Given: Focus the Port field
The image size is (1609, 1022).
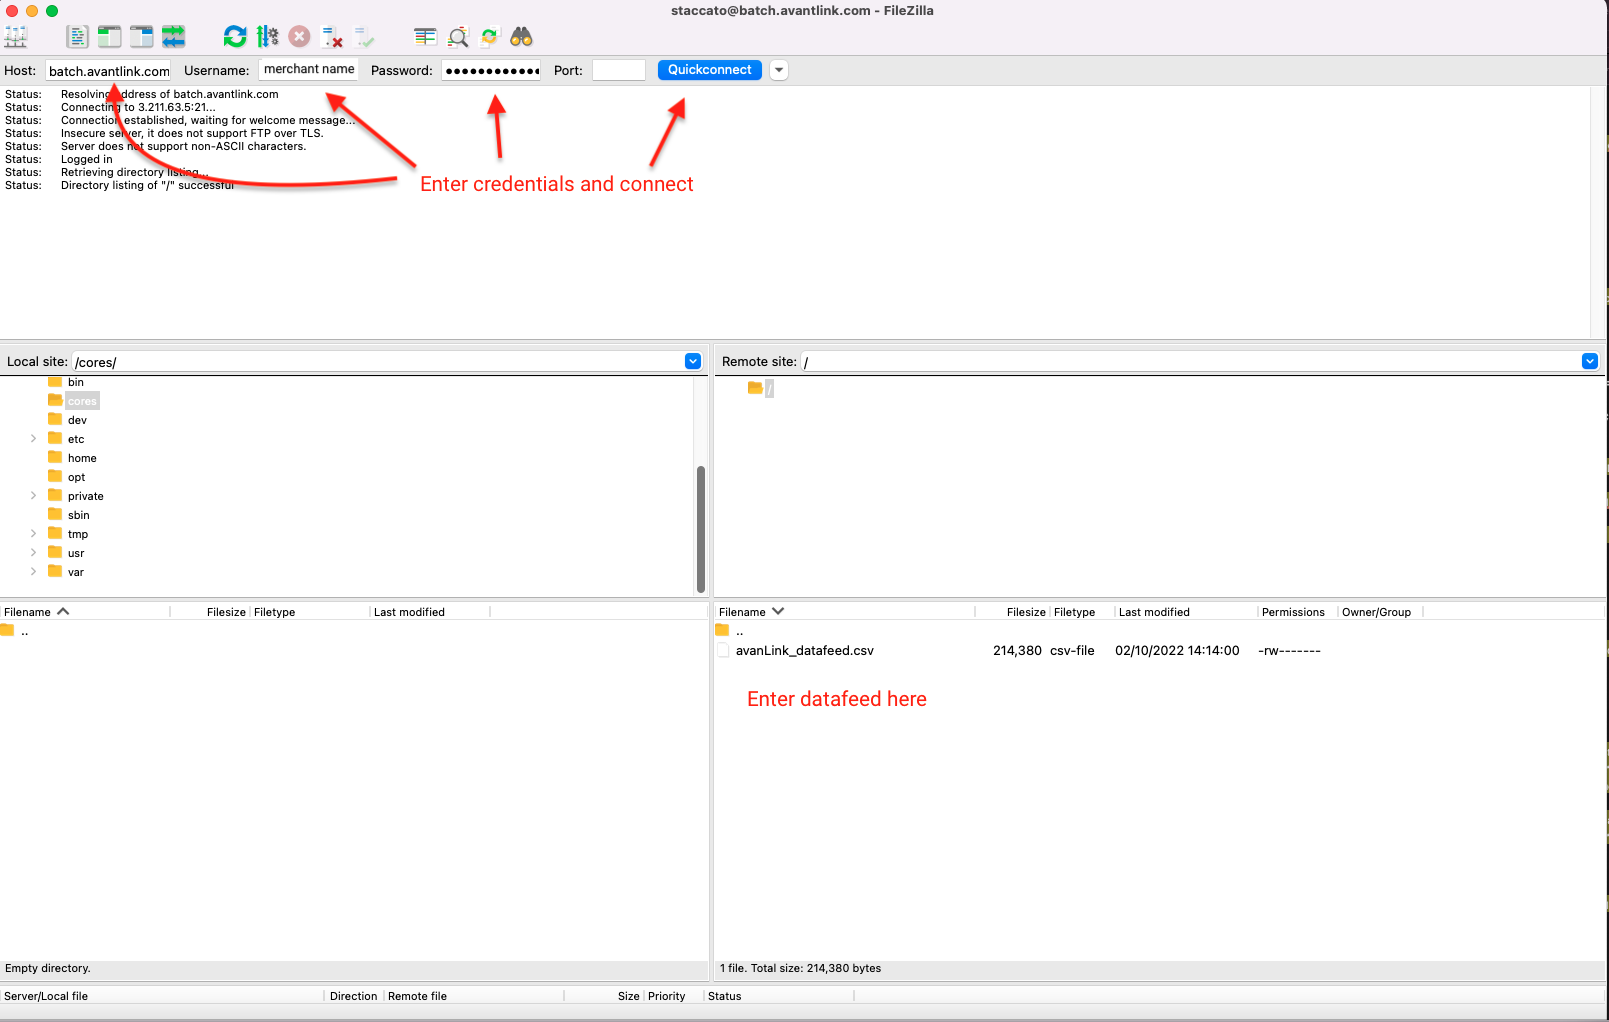Looking at the screenshot, I should point(618,70).
